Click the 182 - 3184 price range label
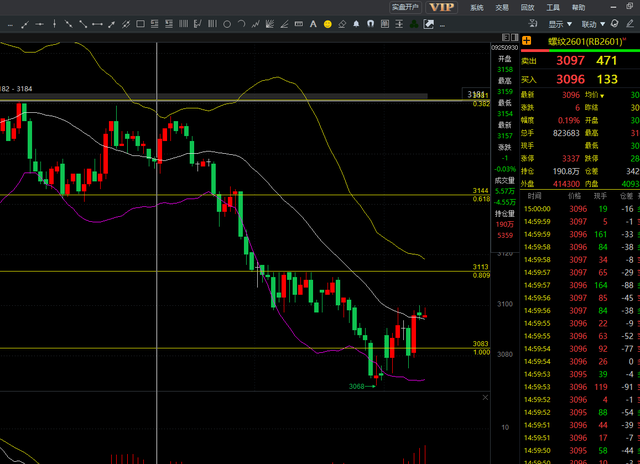Viewport: 640px width, 464px height. tap(16, 89)
